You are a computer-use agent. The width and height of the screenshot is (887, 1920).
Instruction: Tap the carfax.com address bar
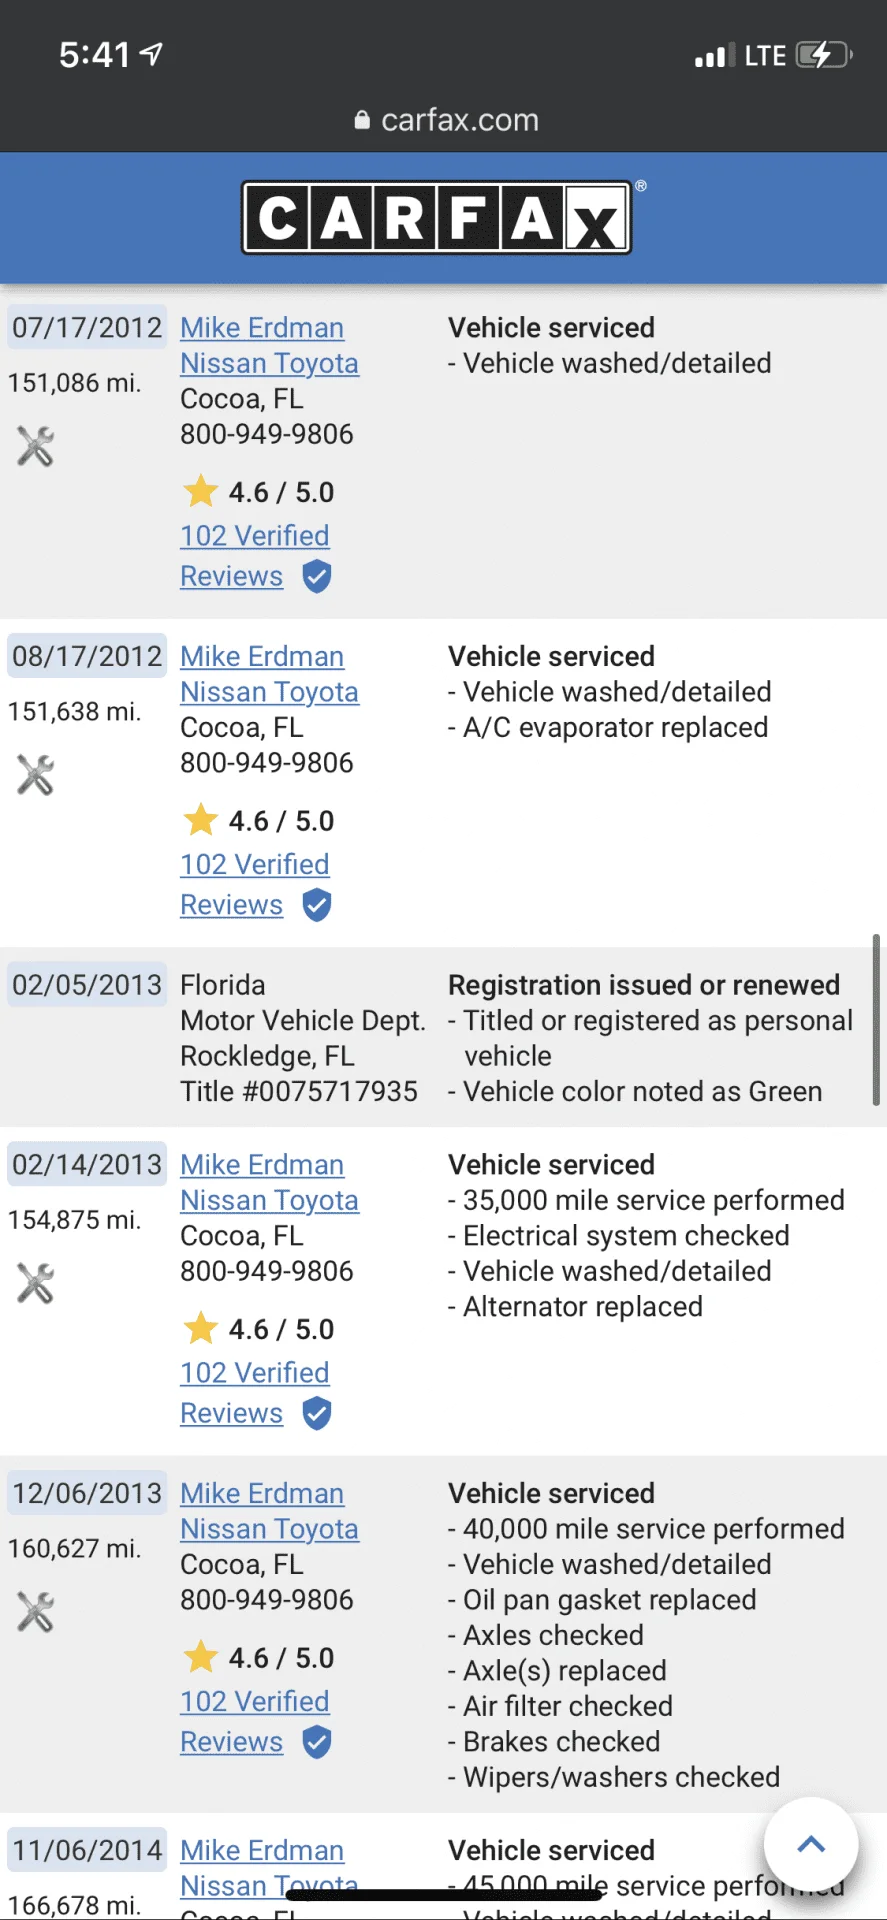446,120
